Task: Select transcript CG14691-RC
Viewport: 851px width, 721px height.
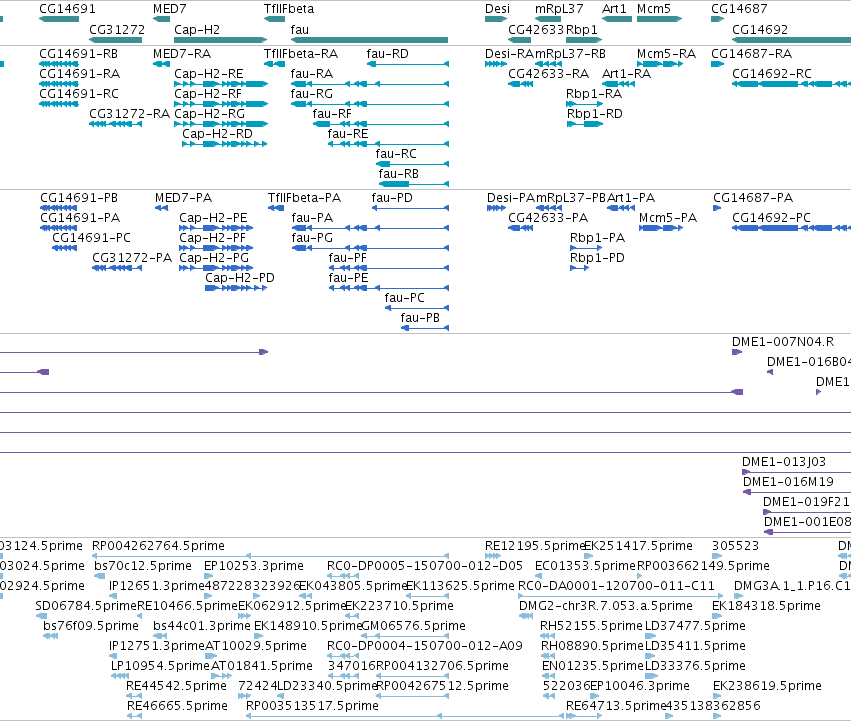Action: [x=59, y=104]
